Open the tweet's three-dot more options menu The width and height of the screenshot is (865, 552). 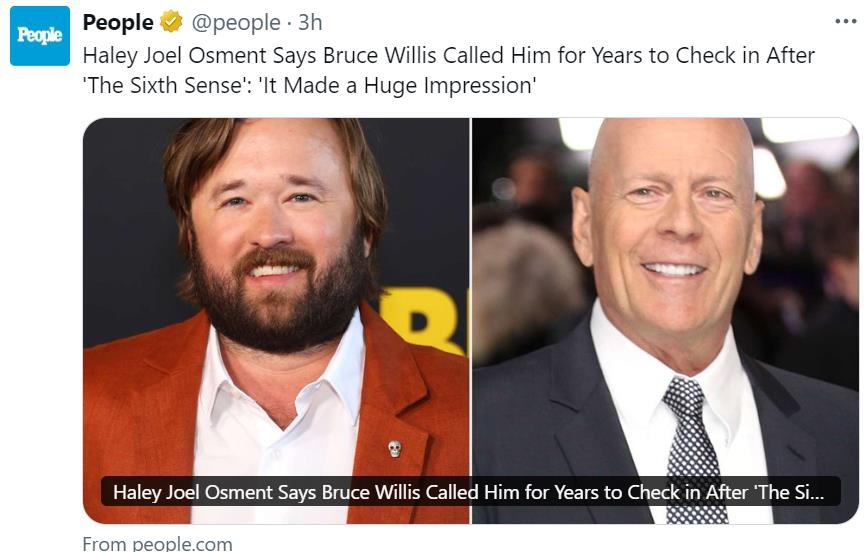tap(845, 22)
